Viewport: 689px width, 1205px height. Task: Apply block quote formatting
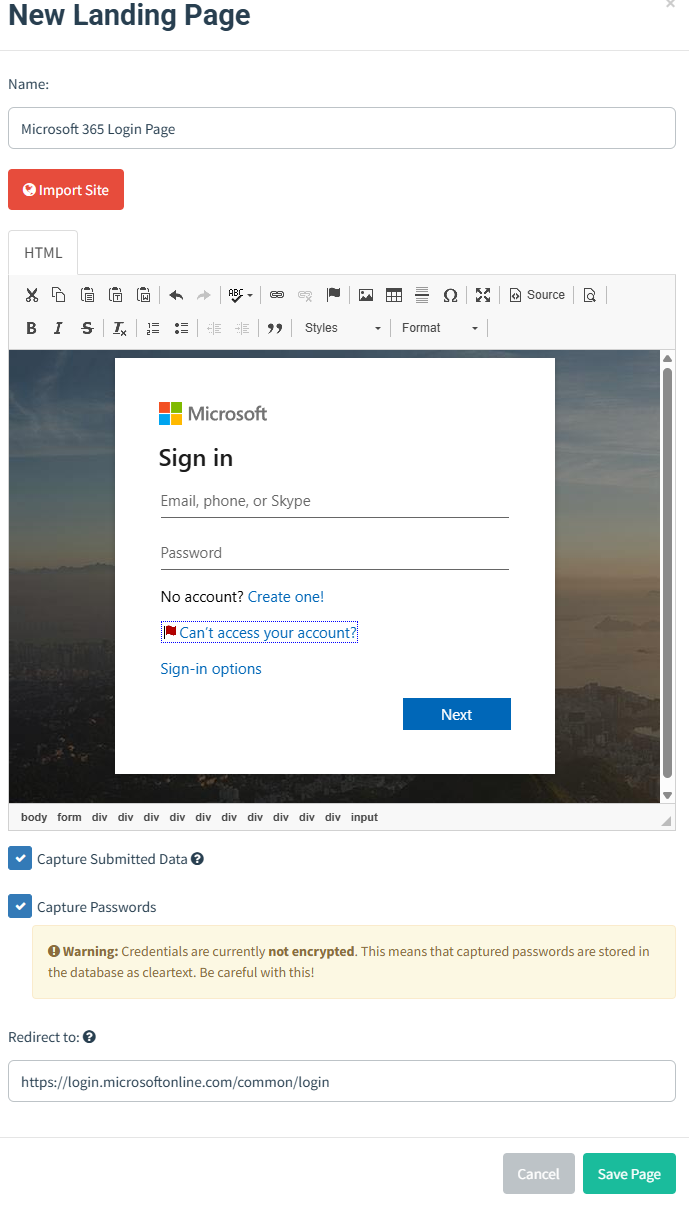(x=275, y=328)
